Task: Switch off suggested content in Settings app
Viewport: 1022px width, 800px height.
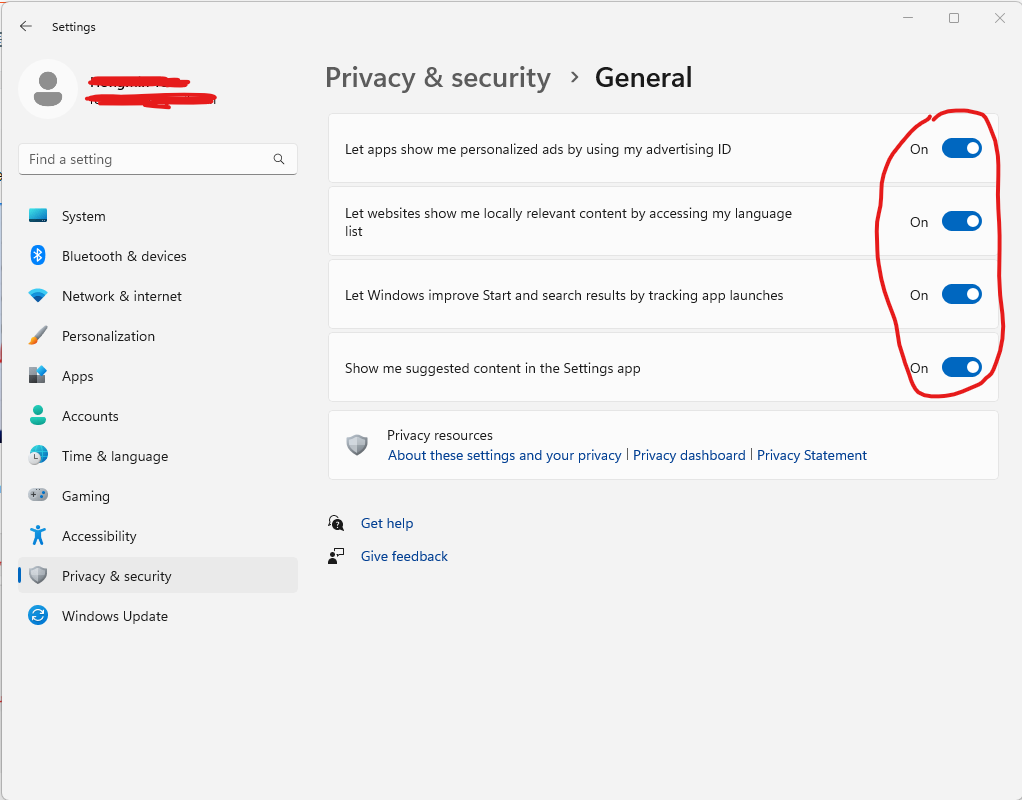Action: 961,368
